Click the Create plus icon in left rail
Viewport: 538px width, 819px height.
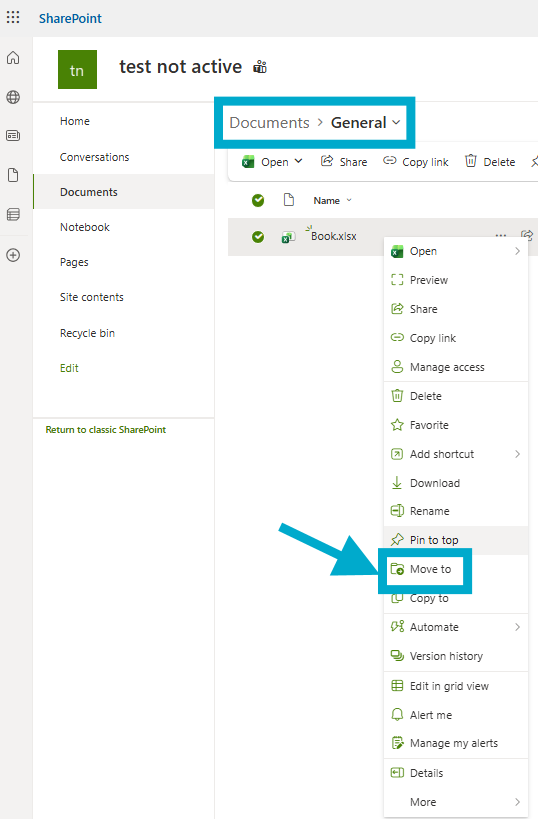coord(13,255)
